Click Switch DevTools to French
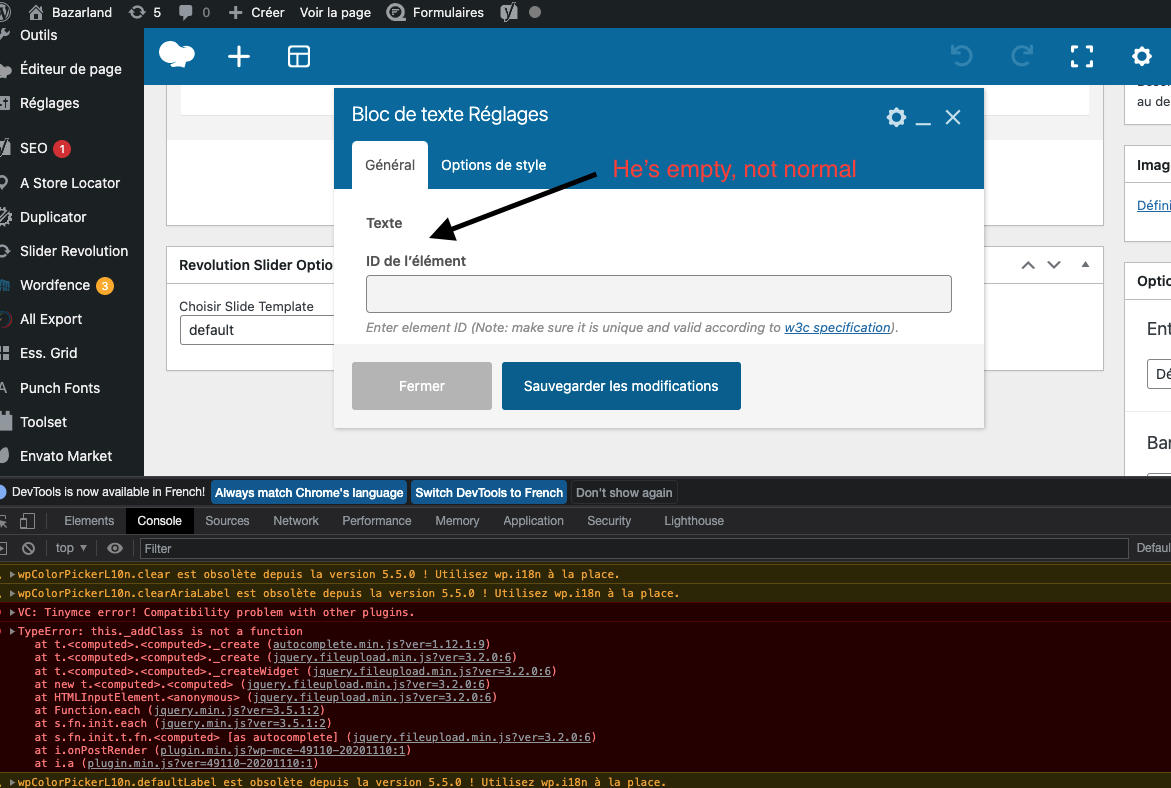 point(489,492)
